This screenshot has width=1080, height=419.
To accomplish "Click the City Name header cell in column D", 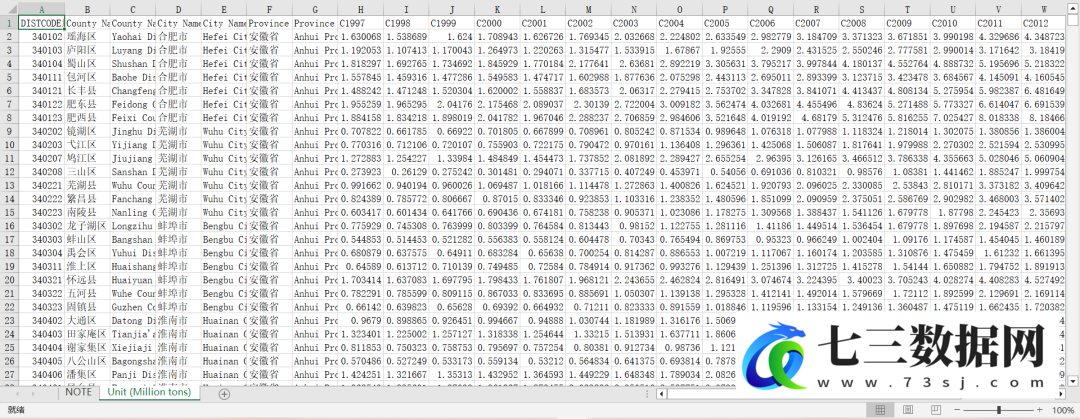I will point(178,23).
